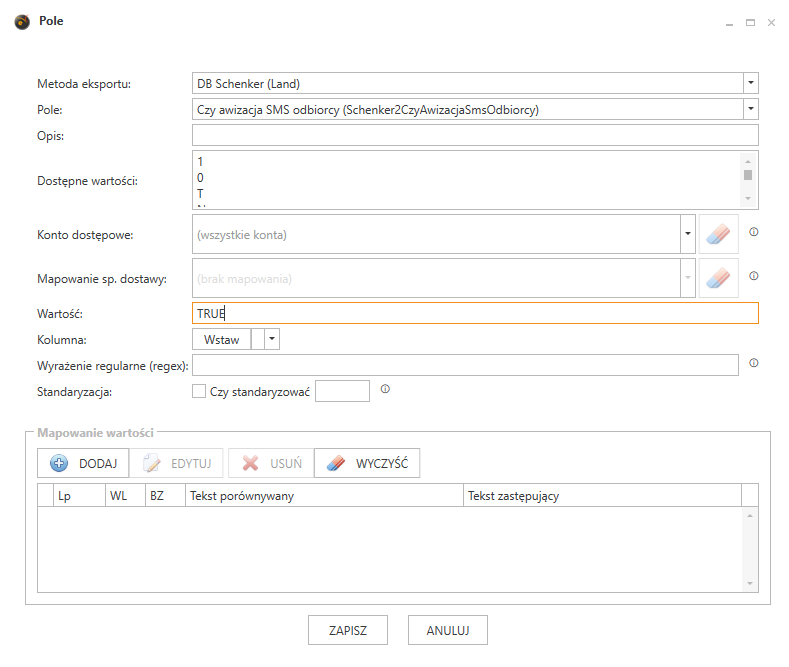Click the Lp column header

(x=79, y=495)
